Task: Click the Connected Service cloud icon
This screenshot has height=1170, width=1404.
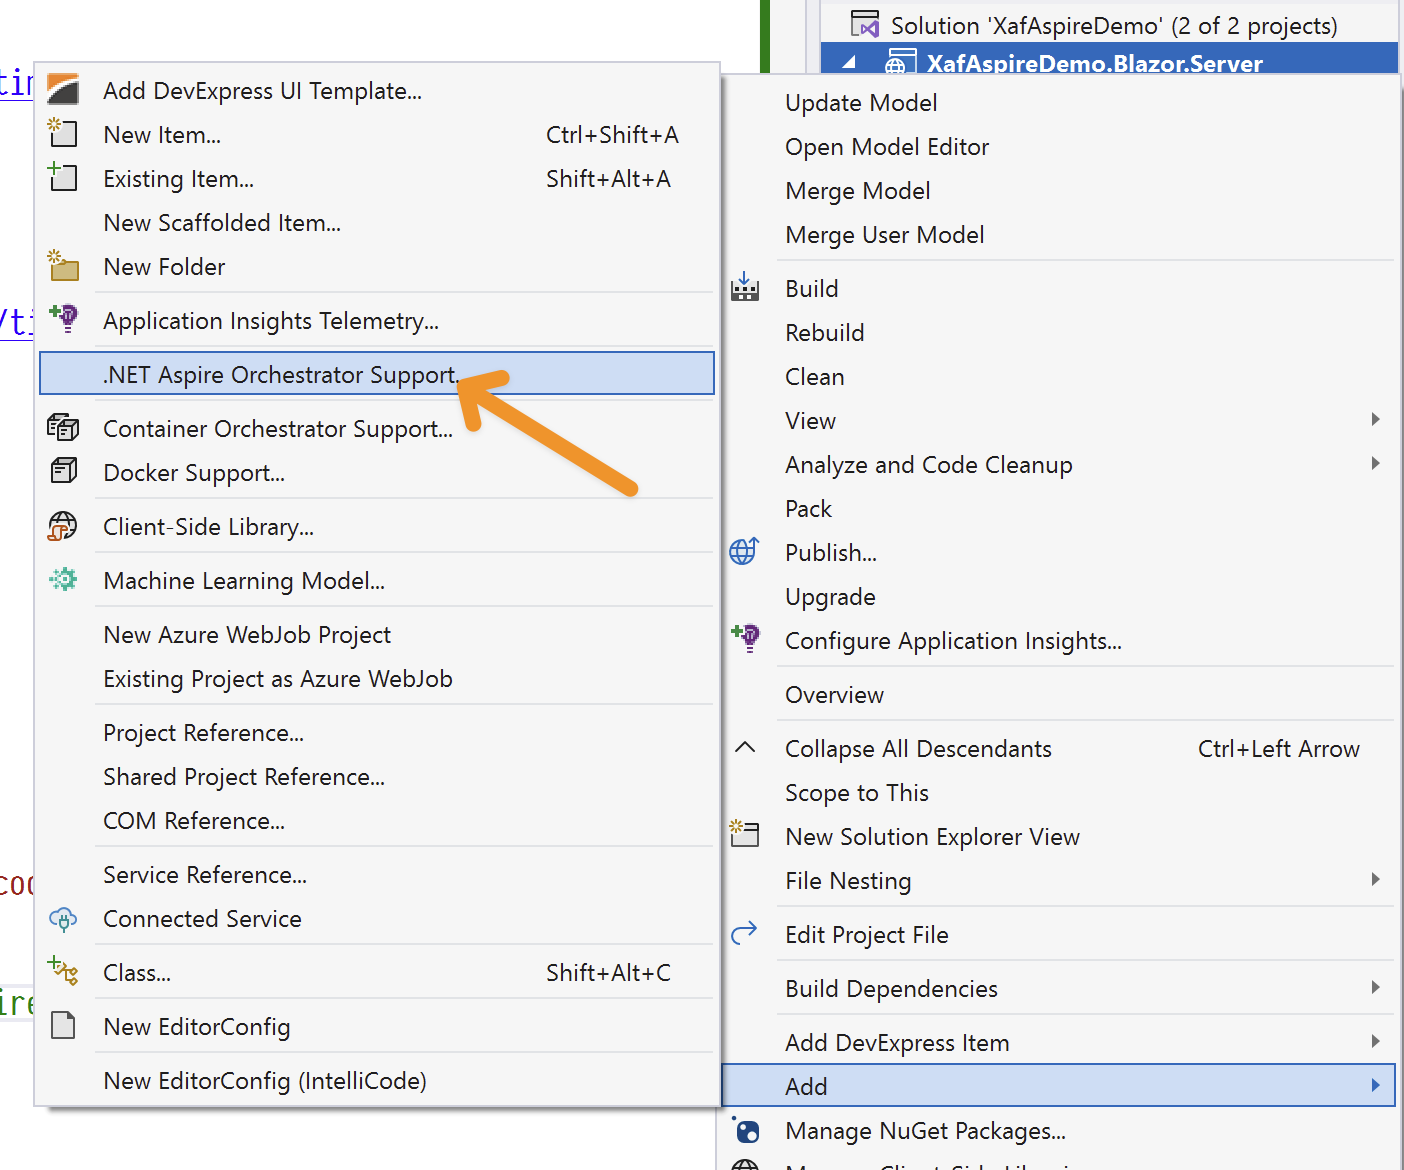Action: pyautogui.click(x=63, y=919)
